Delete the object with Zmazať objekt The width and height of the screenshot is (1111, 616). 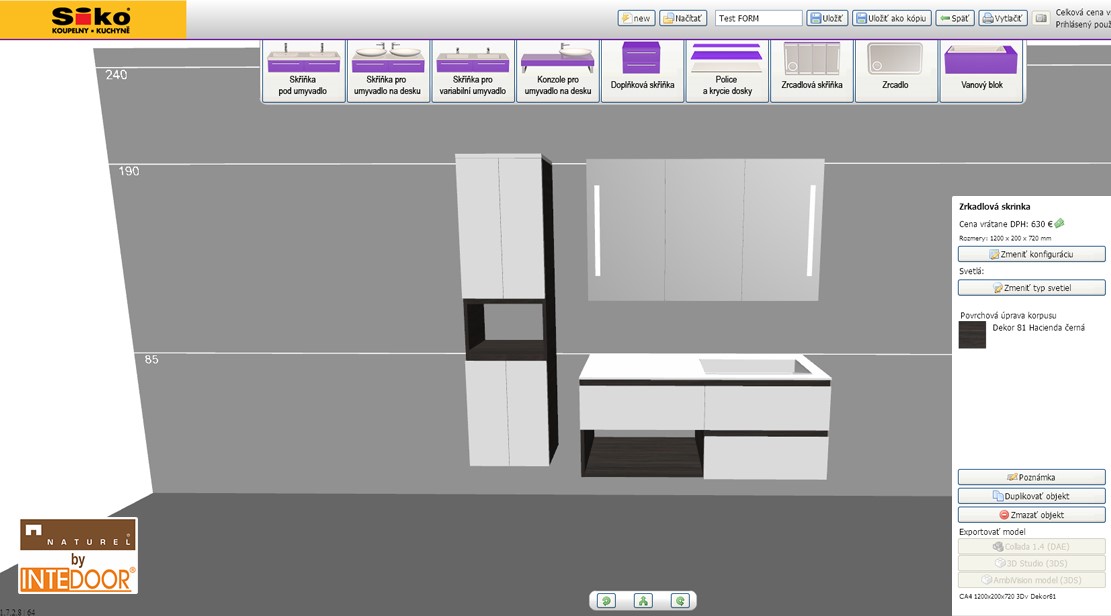point(1031,515)
